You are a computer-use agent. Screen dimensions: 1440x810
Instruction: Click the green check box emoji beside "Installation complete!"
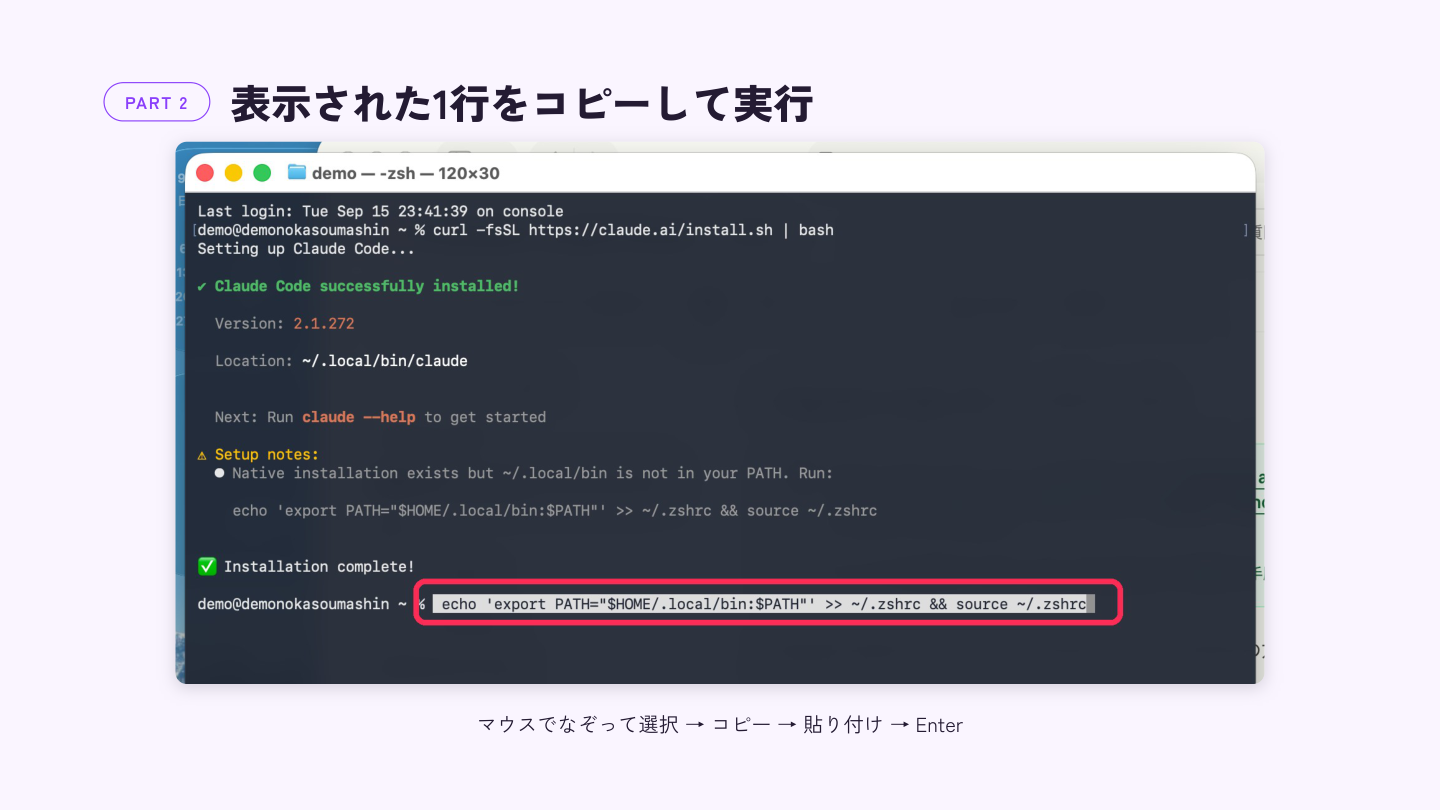207,567
